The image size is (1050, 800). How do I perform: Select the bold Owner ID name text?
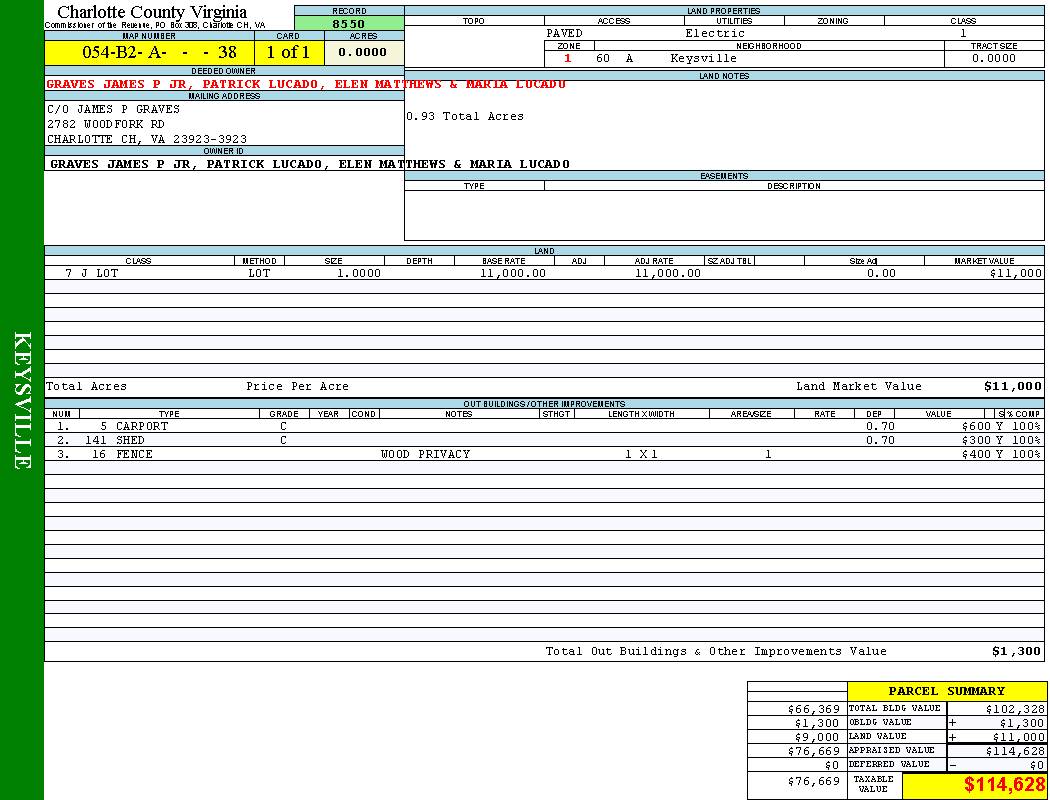click(x=309, y=164)
